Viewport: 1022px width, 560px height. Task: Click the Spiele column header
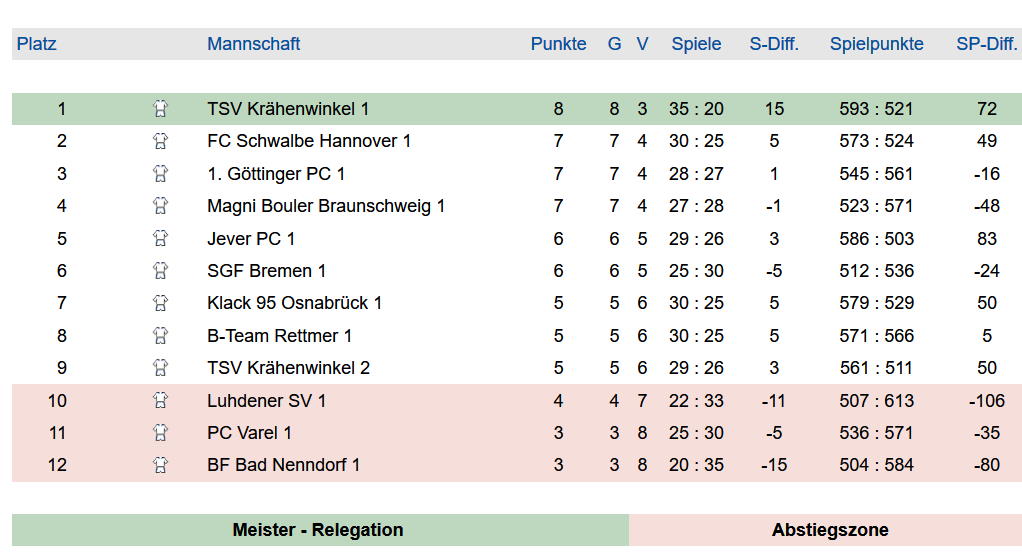[696, 44]
